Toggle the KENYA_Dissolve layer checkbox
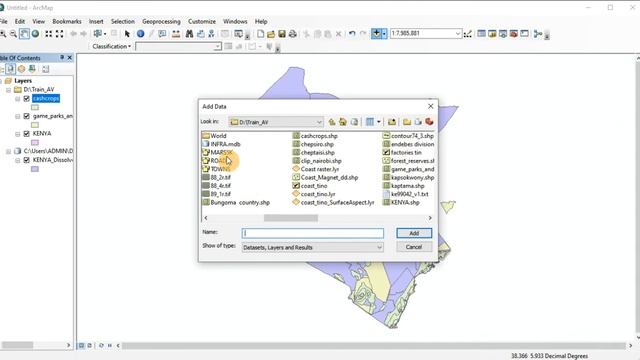Screen dimensions: 640x360 point(27,160)
